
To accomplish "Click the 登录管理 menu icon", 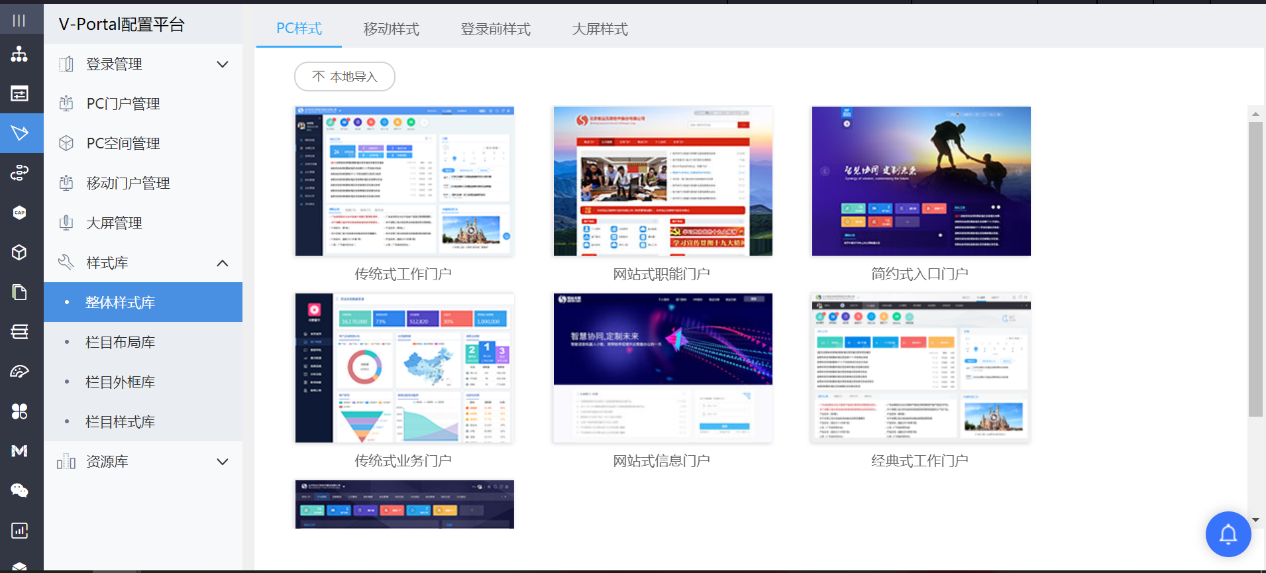I will coord(67,64).
